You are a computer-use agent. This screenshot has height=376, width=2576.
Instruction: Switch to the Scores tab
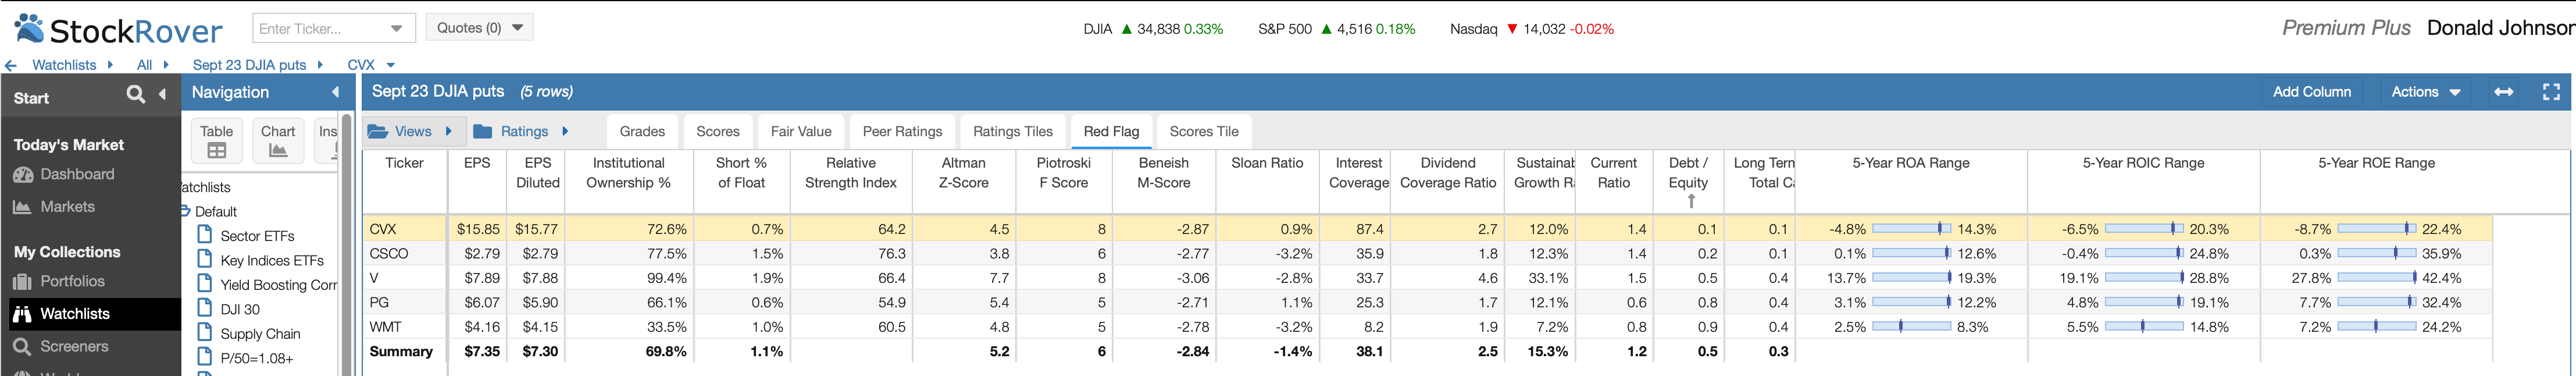[718, 131]
